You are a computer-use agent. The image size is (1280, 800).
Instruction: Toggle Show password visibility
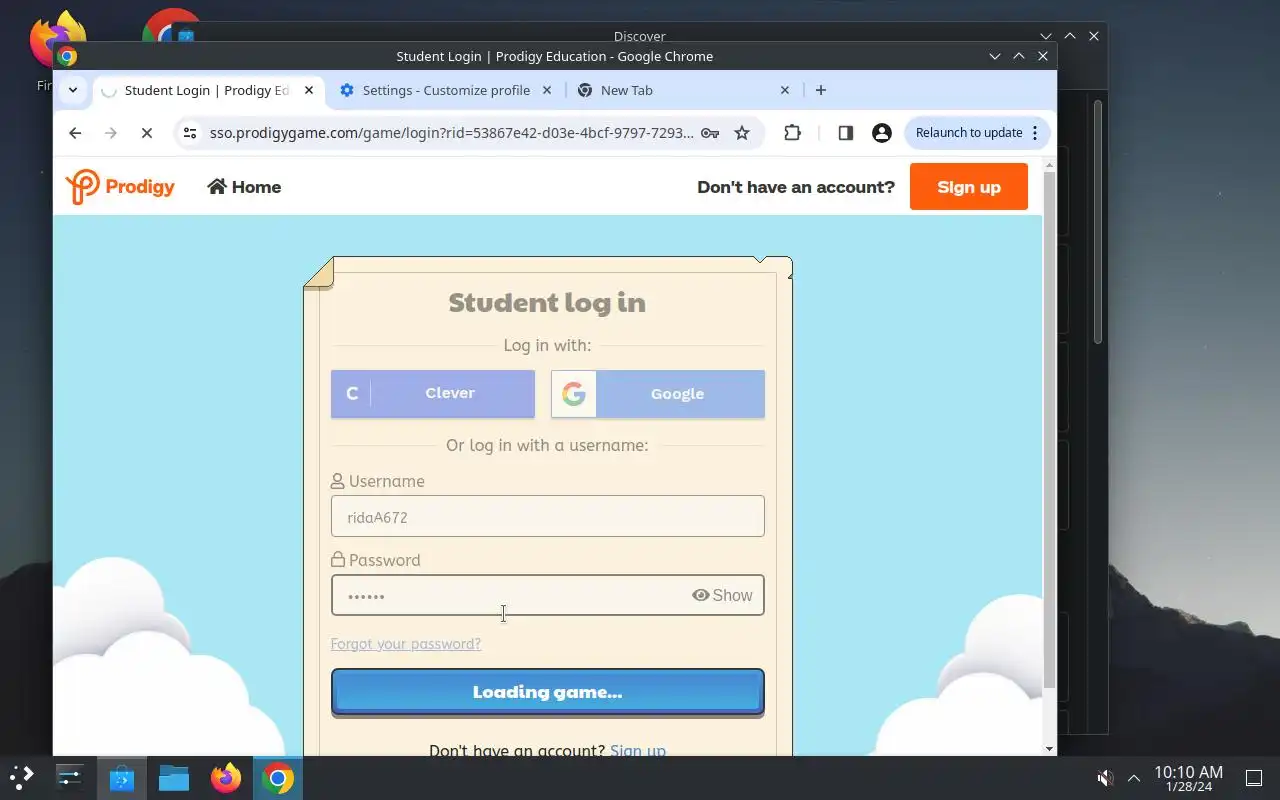(x=722, y=595)
